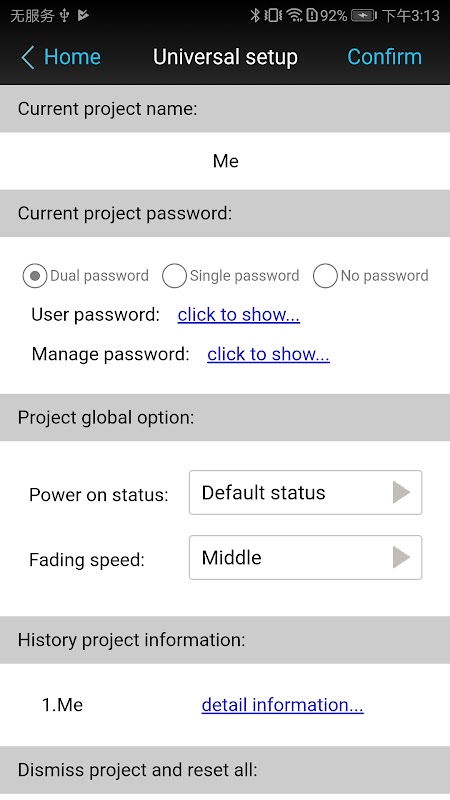Open detail information for project Me
Screen dimensions: 450x800
coord(282,705)
